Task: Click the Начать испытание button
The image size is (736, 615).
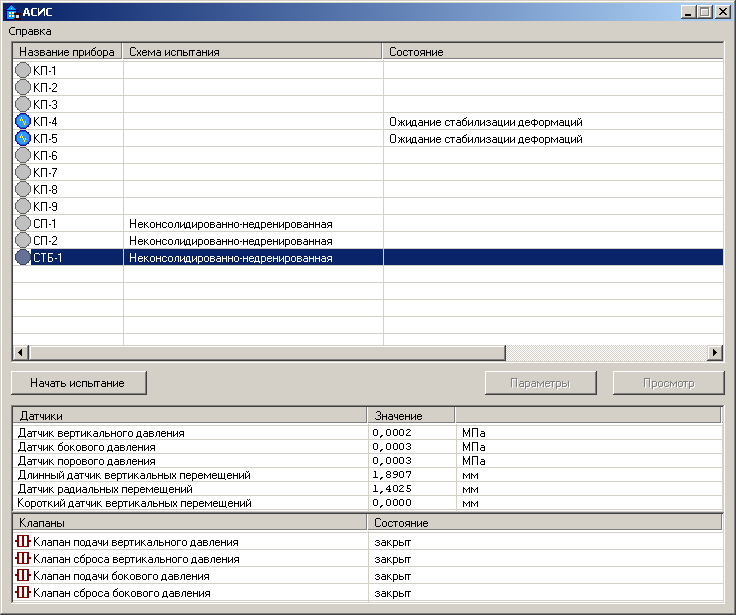Action: [x=78, y=383]
